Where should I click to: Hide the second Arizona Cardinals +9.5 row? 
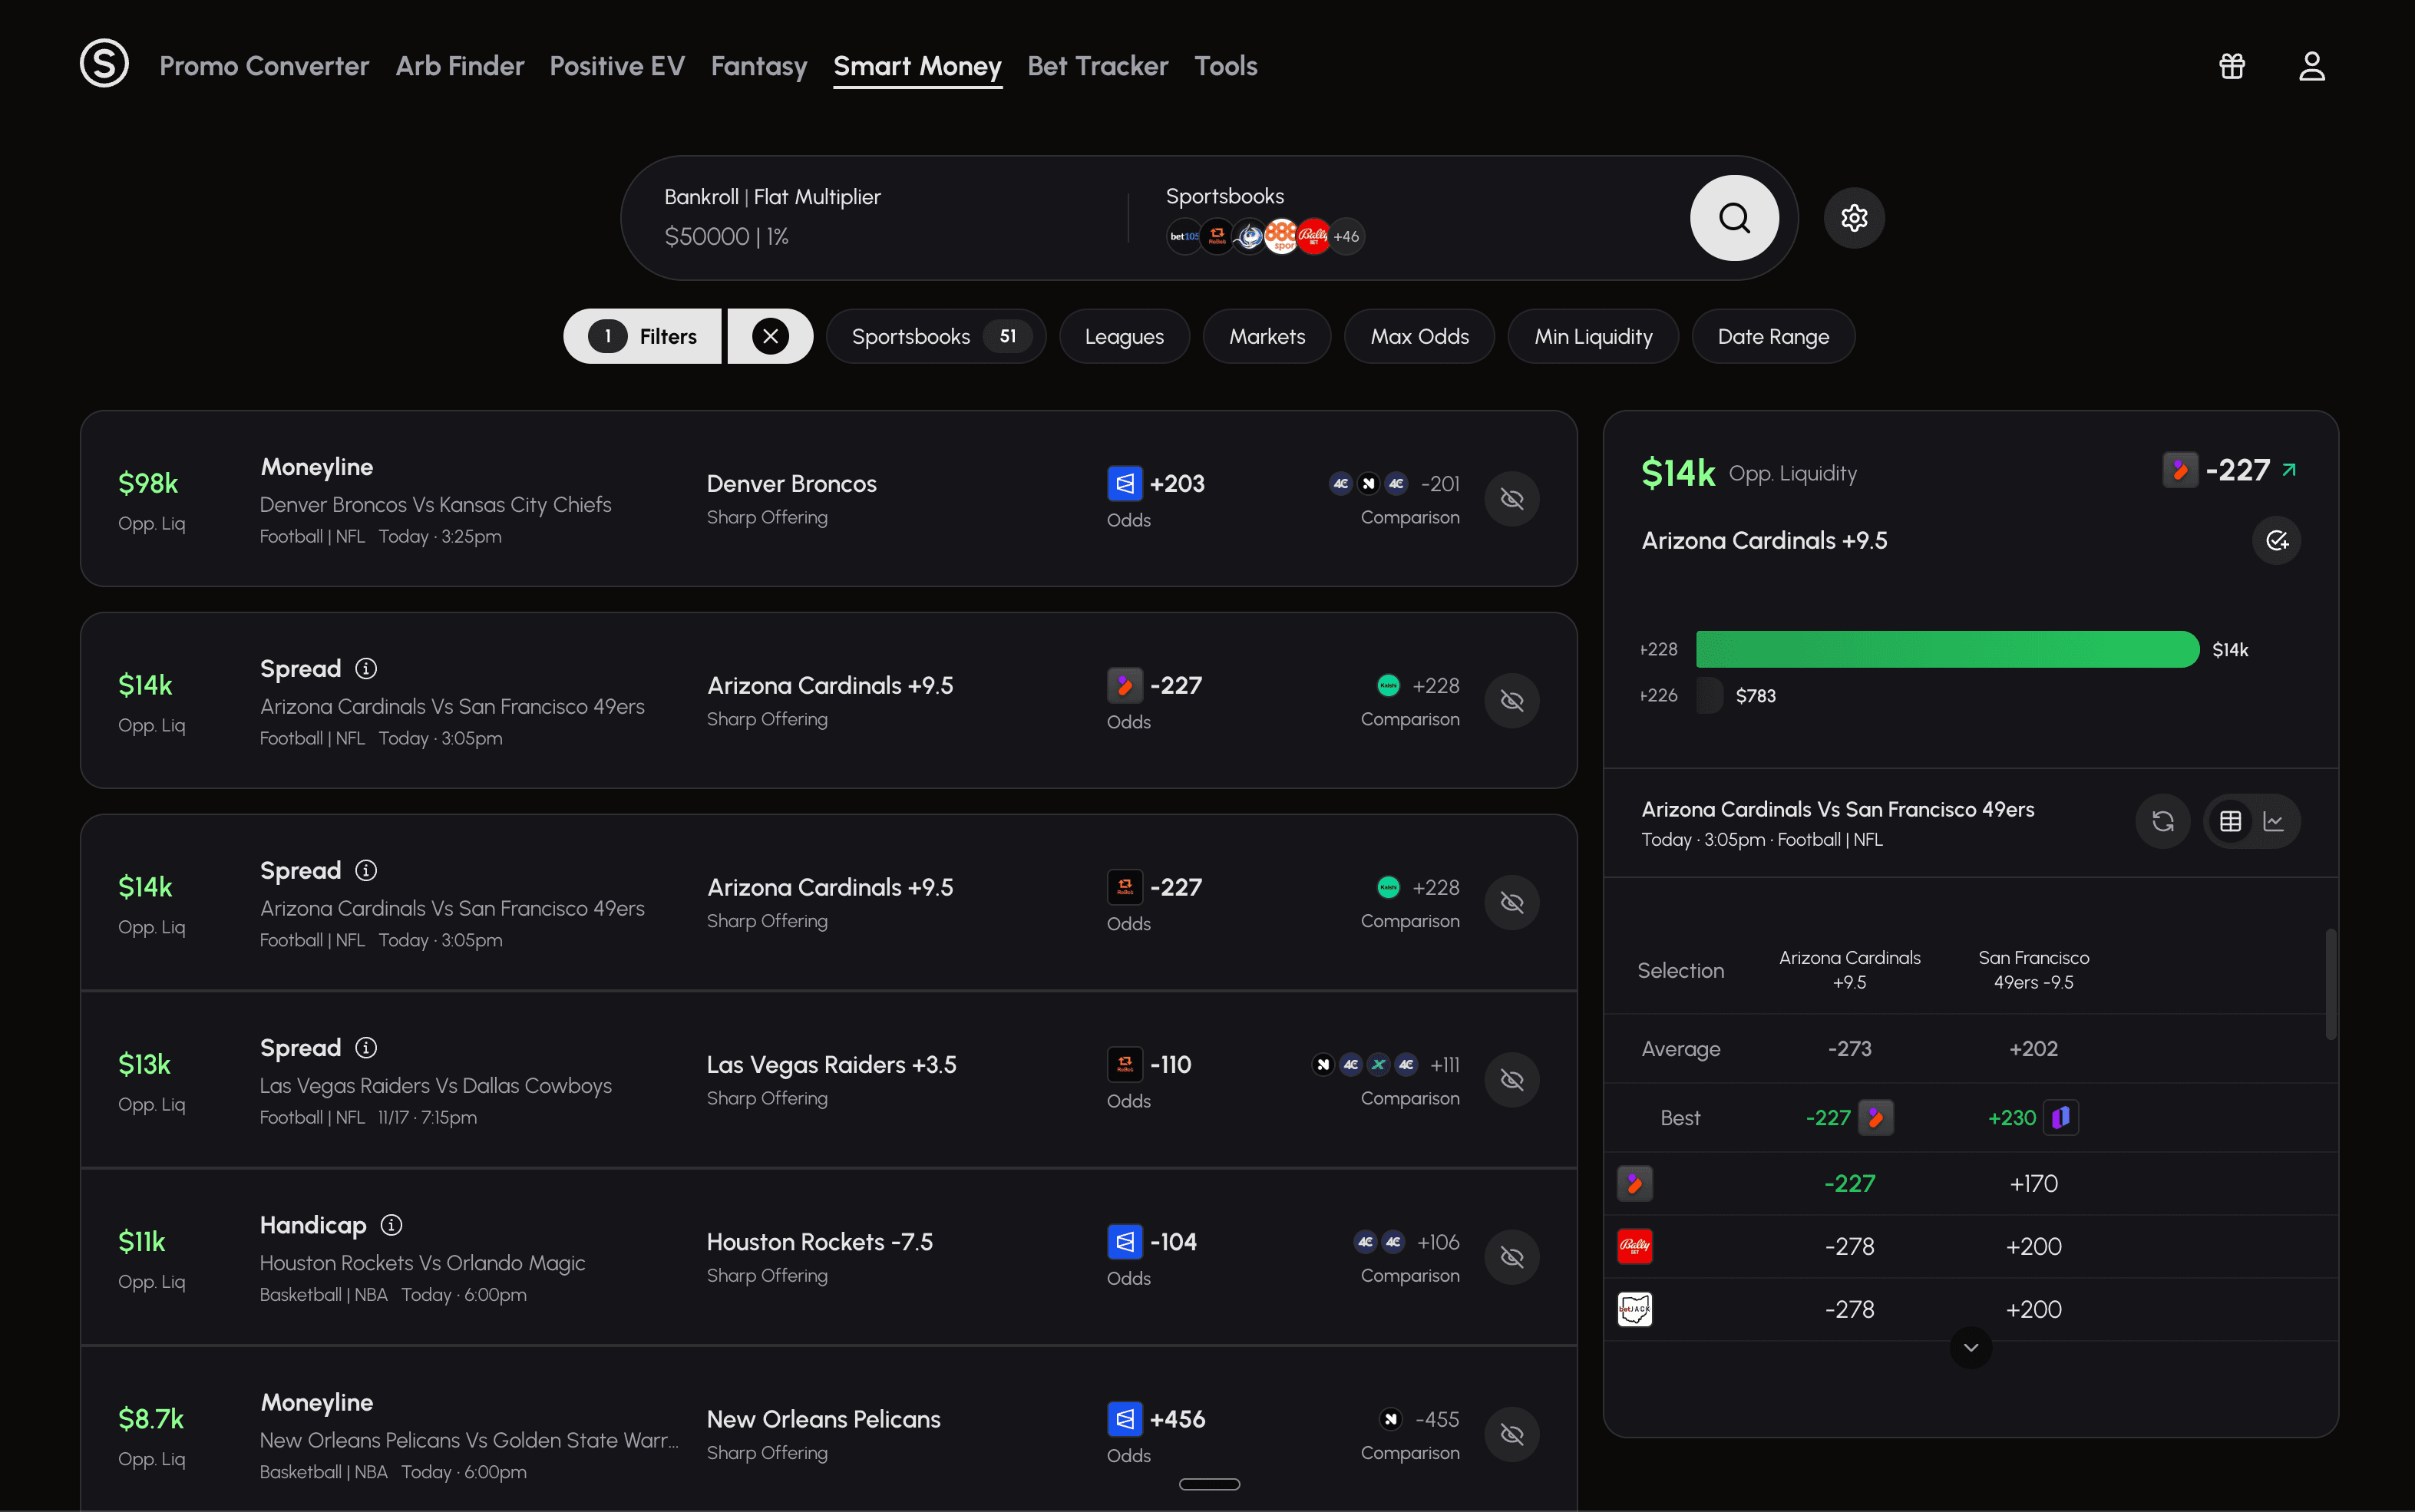coord(1512,902)
